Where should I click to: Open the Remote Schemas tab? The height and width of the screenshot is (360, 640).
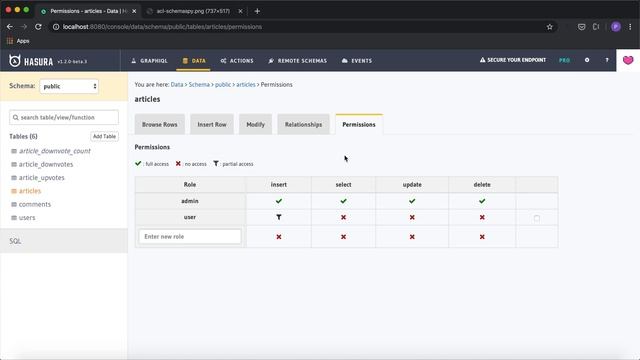coord(298,61)
